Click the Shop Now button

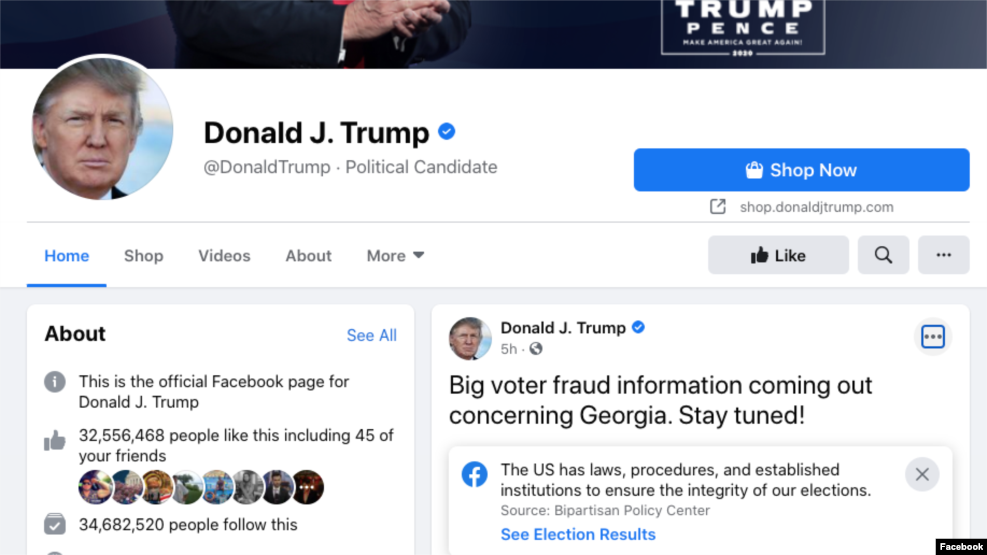801,170
